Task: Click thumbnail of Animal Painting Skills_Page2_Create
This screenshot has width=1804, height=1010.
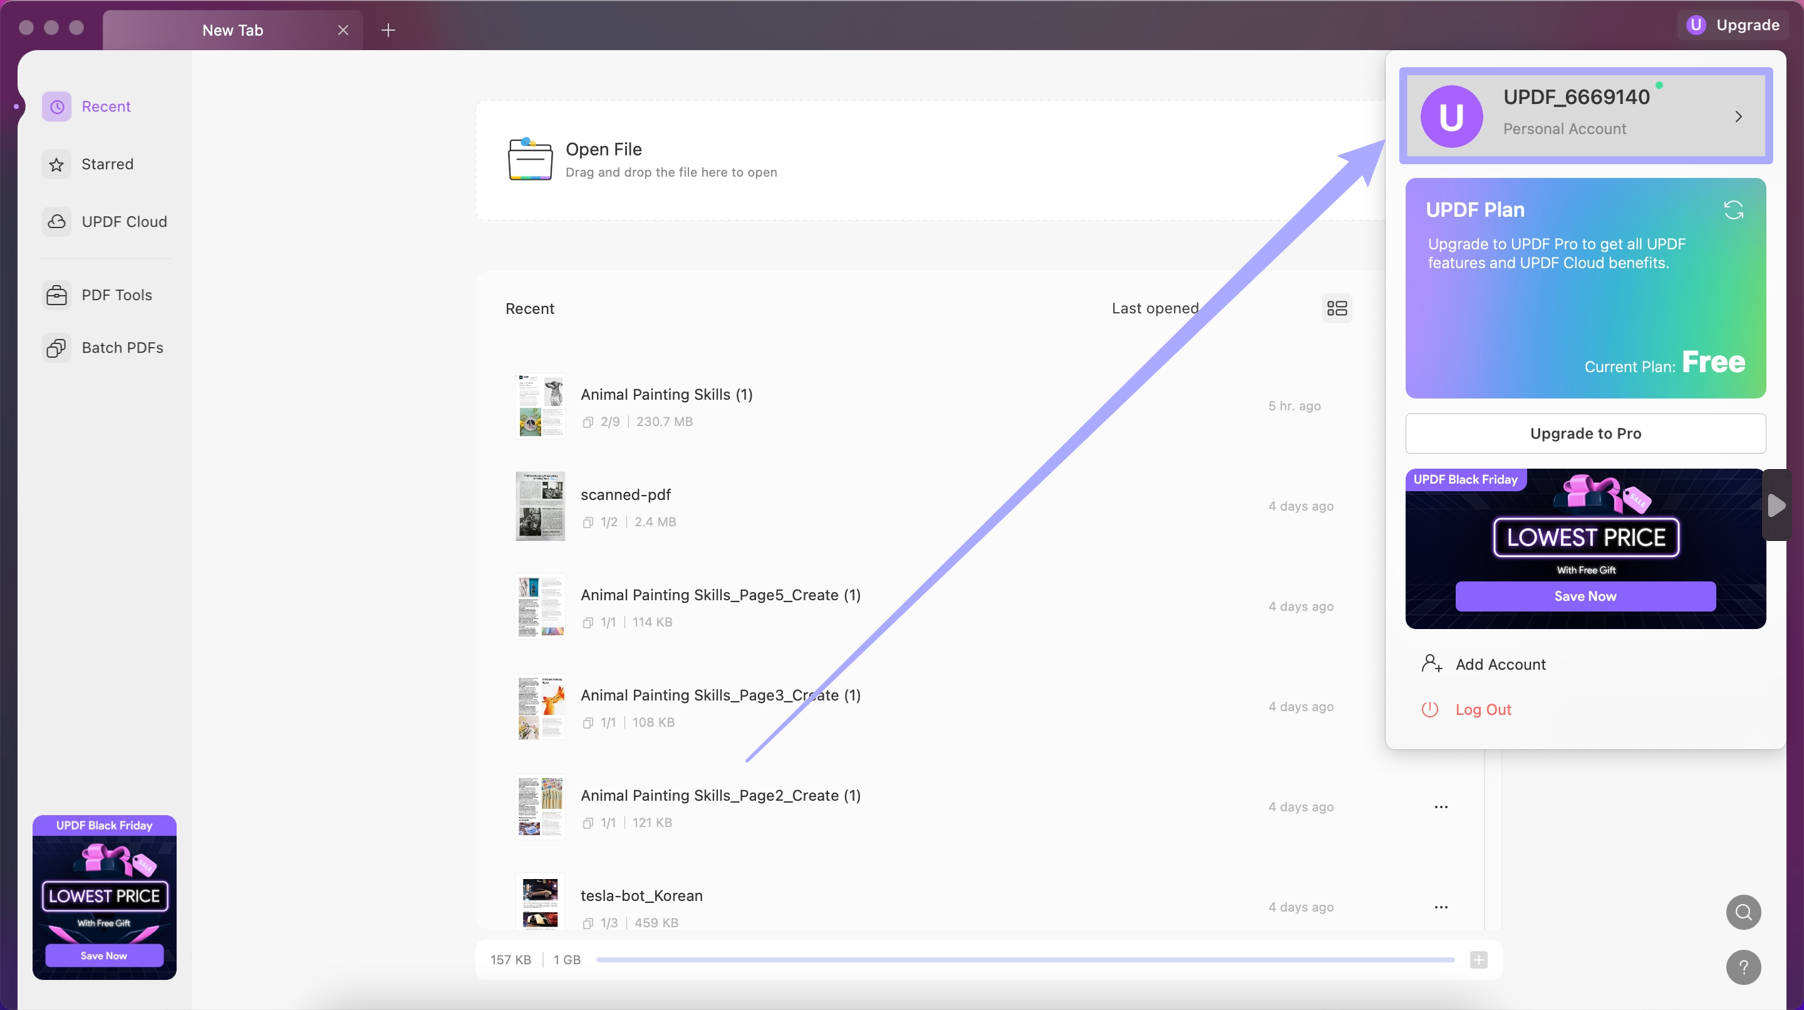Action: (x=540, y=806)
